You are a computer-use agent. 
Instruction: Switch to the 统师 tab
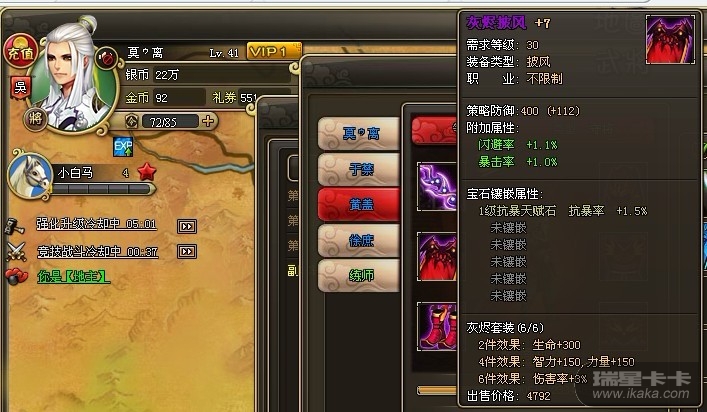click(359, 275)
